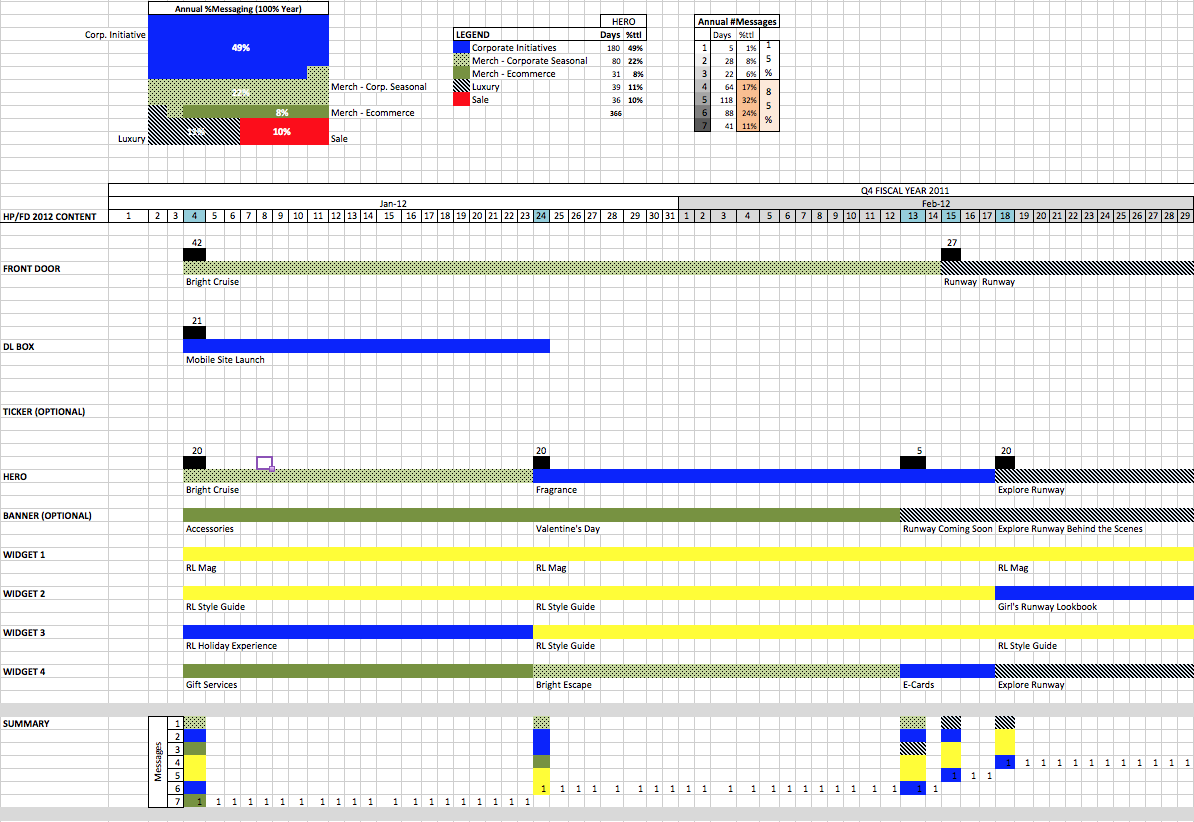Select the legend total 366 cell
Viewport: 1194px width, 822px height.
(x=615, y=113)
